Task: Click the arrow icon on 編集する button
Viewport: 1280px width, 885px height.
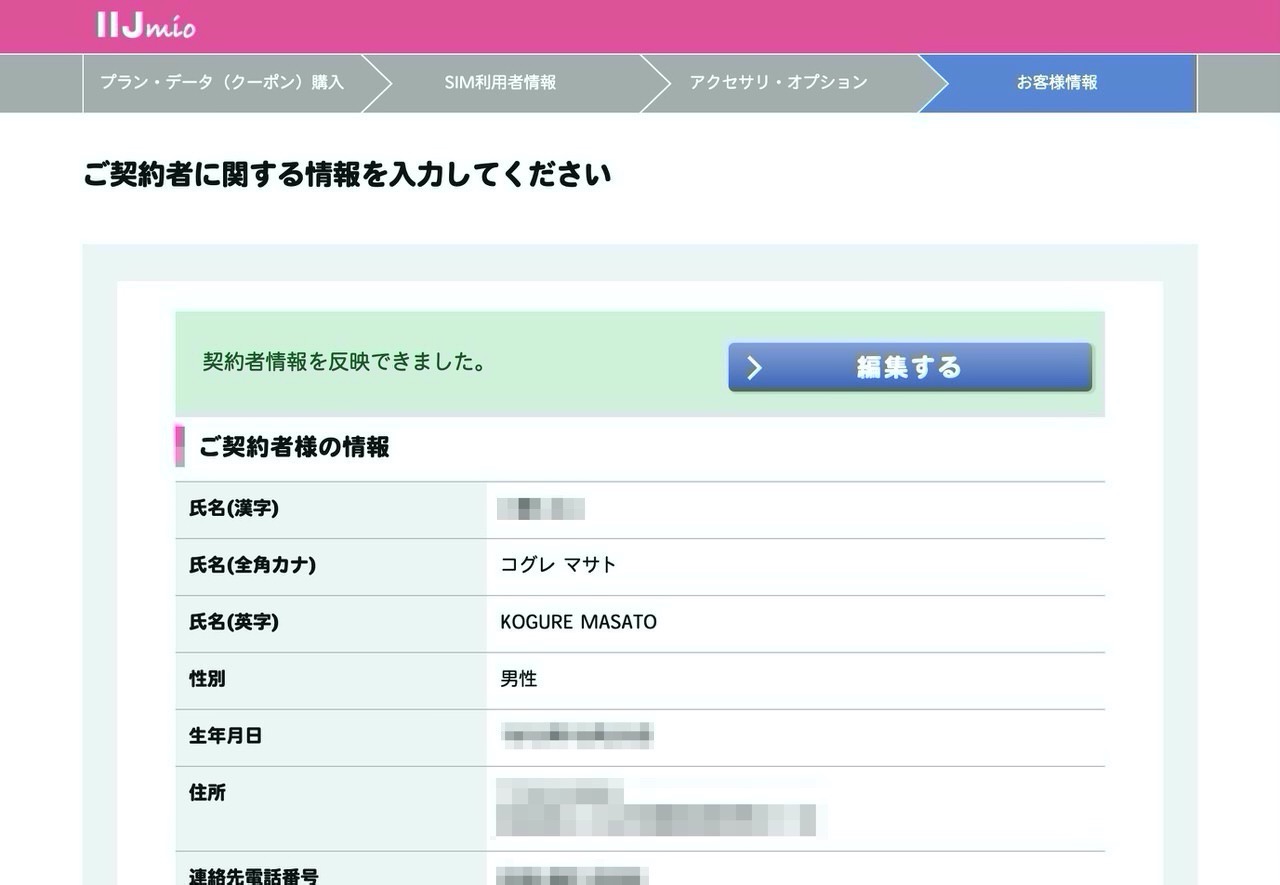Action: pyautogui.click(x=755, y=368)
